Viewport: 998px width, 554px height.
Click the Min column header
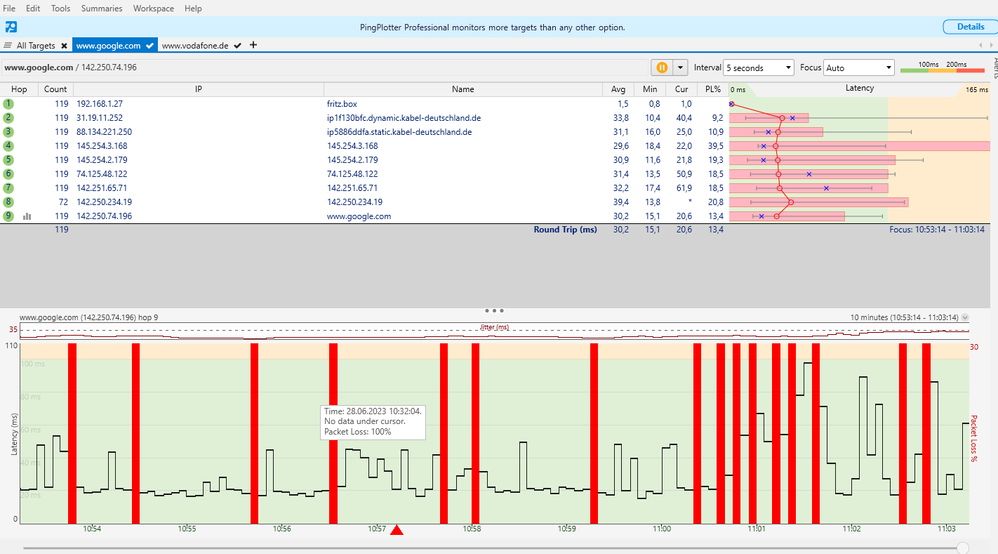click(x=650, y=89)
